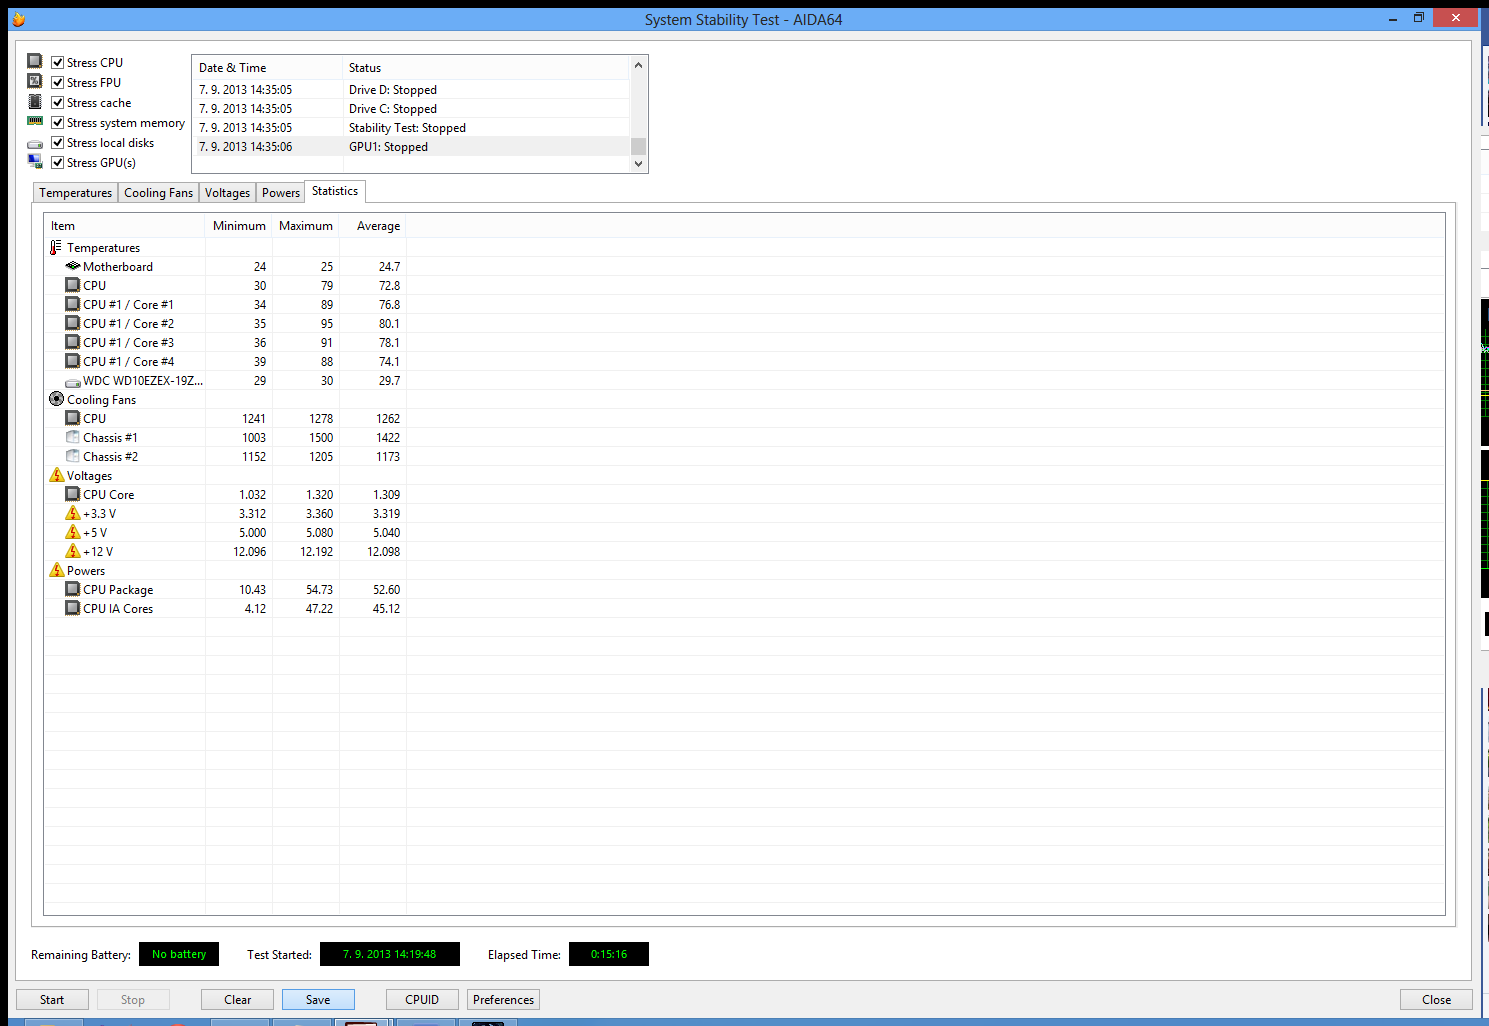Toggle the Stress system memory checkbox
The height and width of the screenshot is (1026, 1489).
58,122
